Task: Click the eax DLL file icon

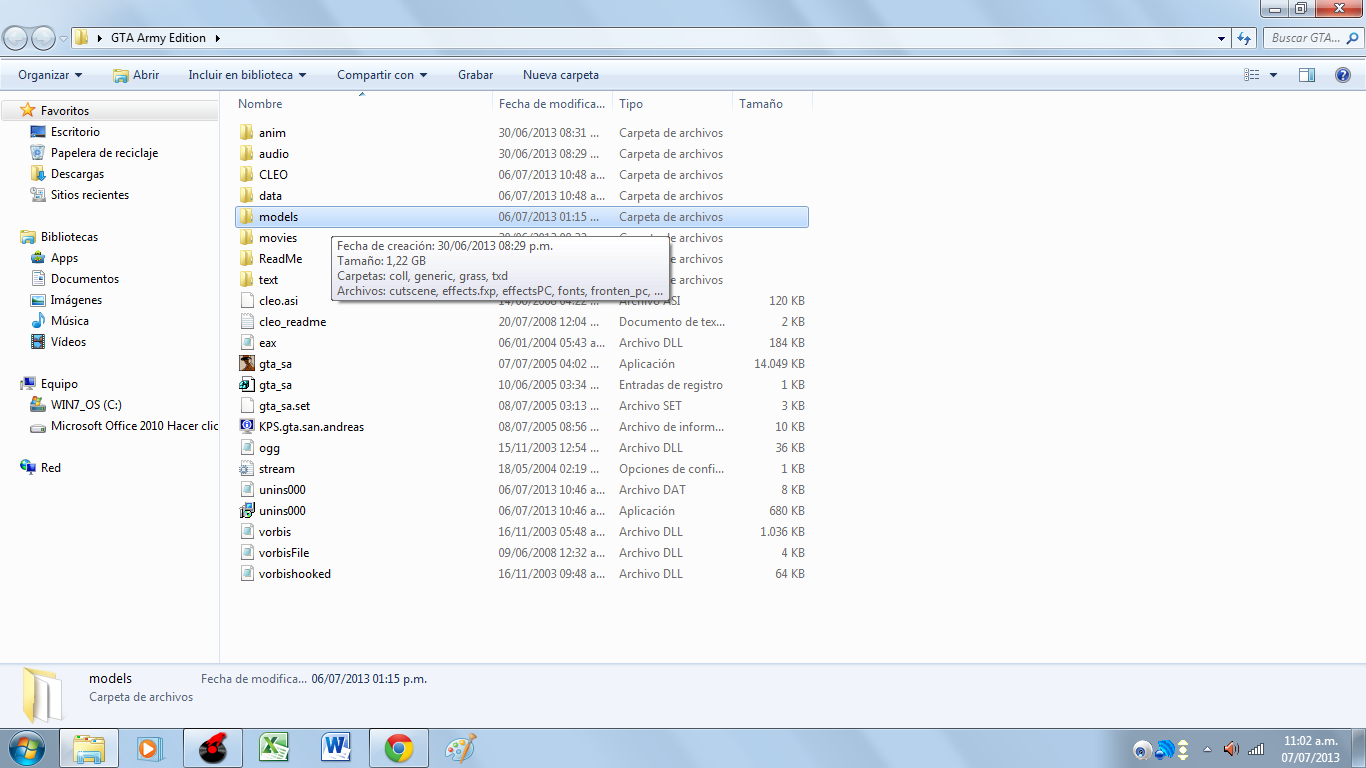Action: (x=247, y=343)
